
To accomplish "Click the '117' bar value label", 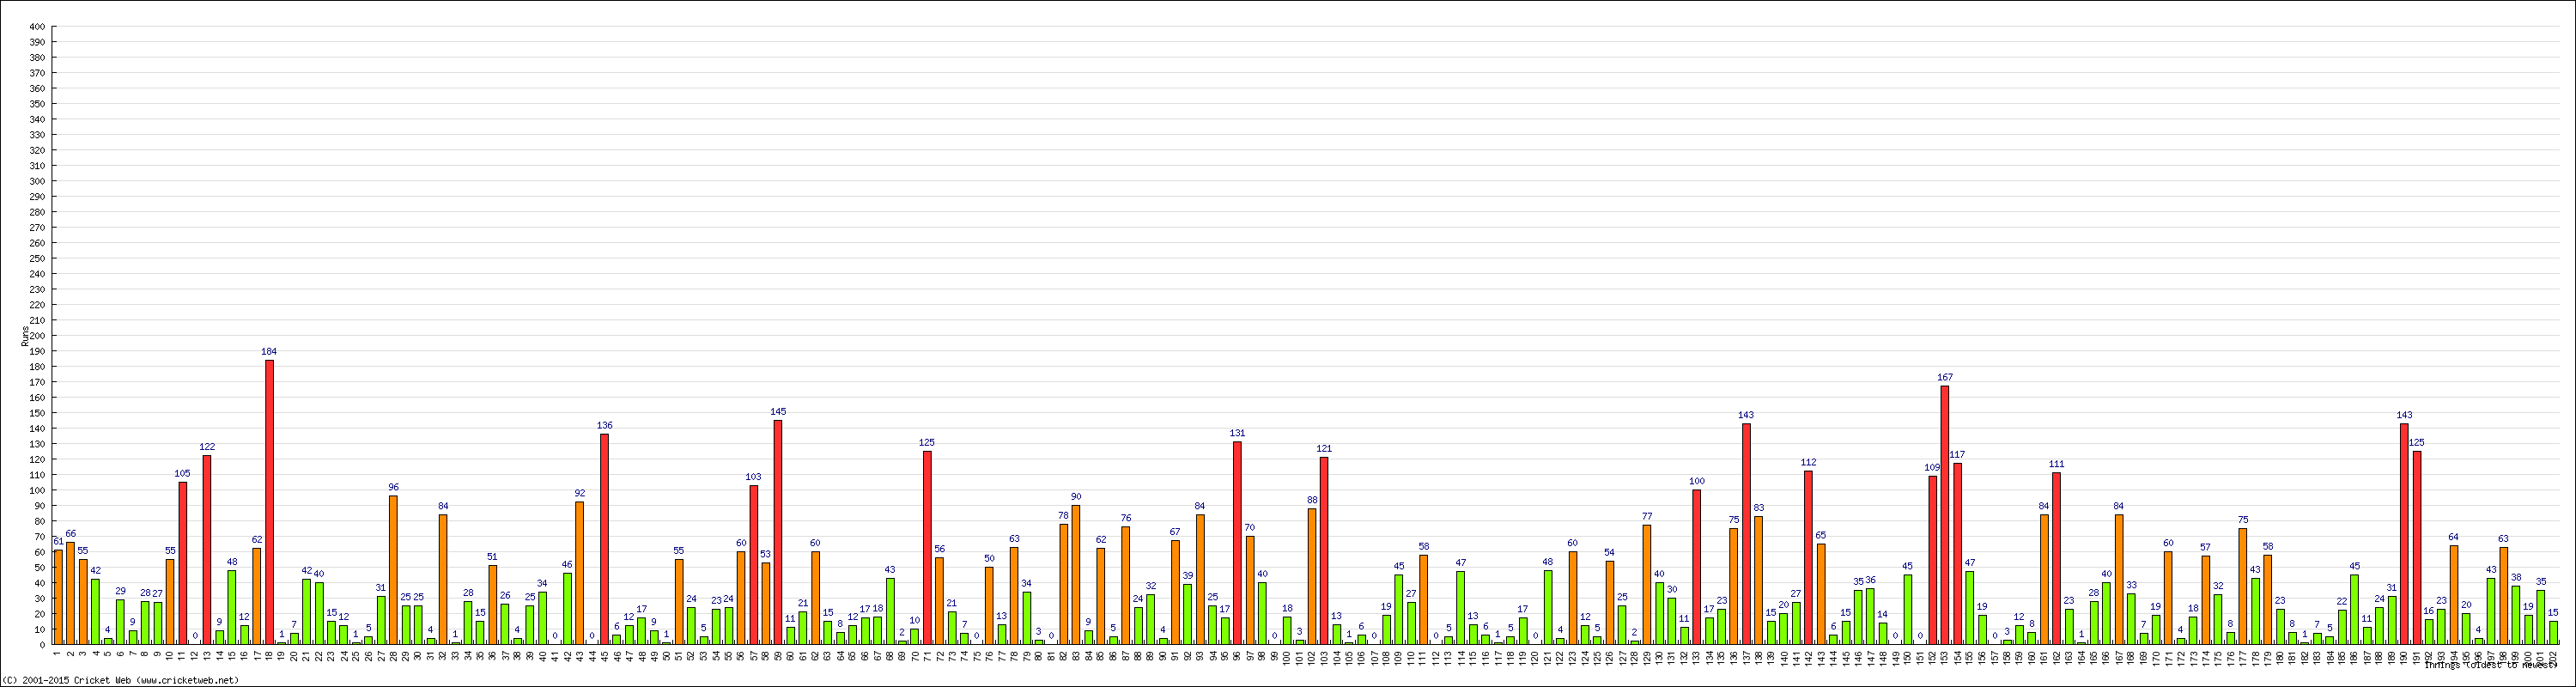I will pyautogui.click(x=1957, y=455).
